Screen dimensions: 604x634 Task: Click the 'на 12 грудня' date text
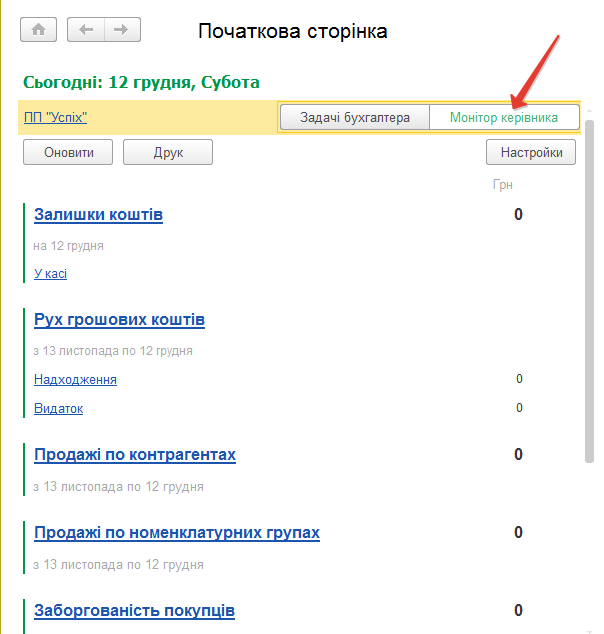click(x=68, y=246)
